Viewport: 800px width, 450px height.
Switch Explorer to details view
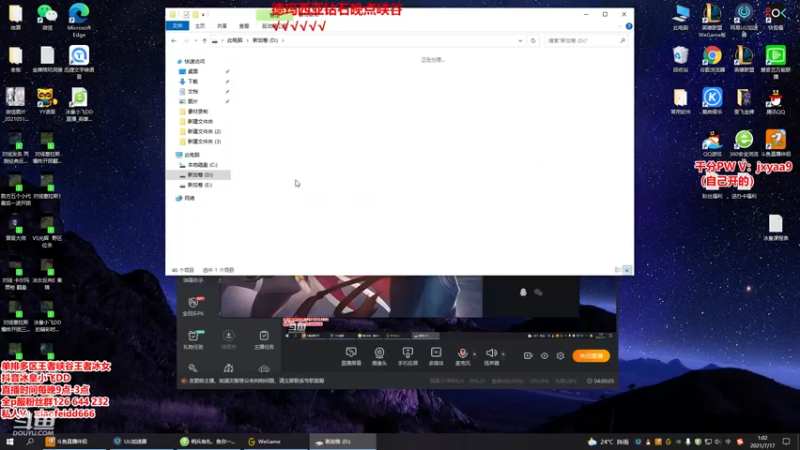point(618,269)
